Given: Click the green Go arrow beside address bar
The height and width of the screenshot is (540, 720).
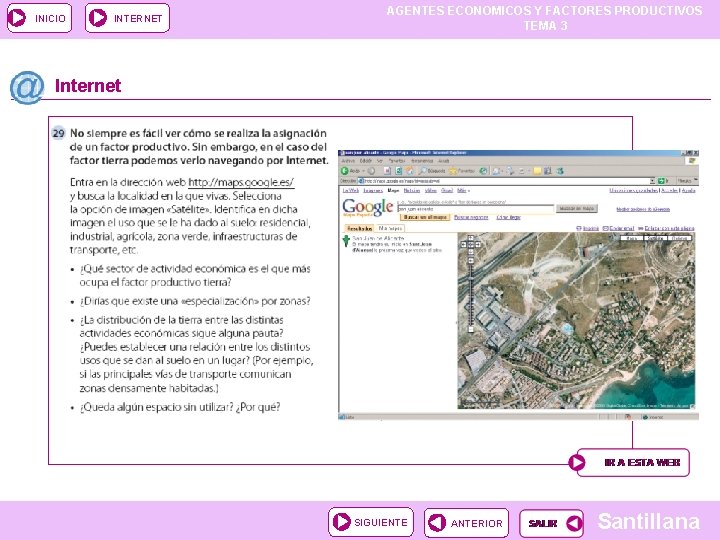Looking at the screenshot, I should coord(661,181).
